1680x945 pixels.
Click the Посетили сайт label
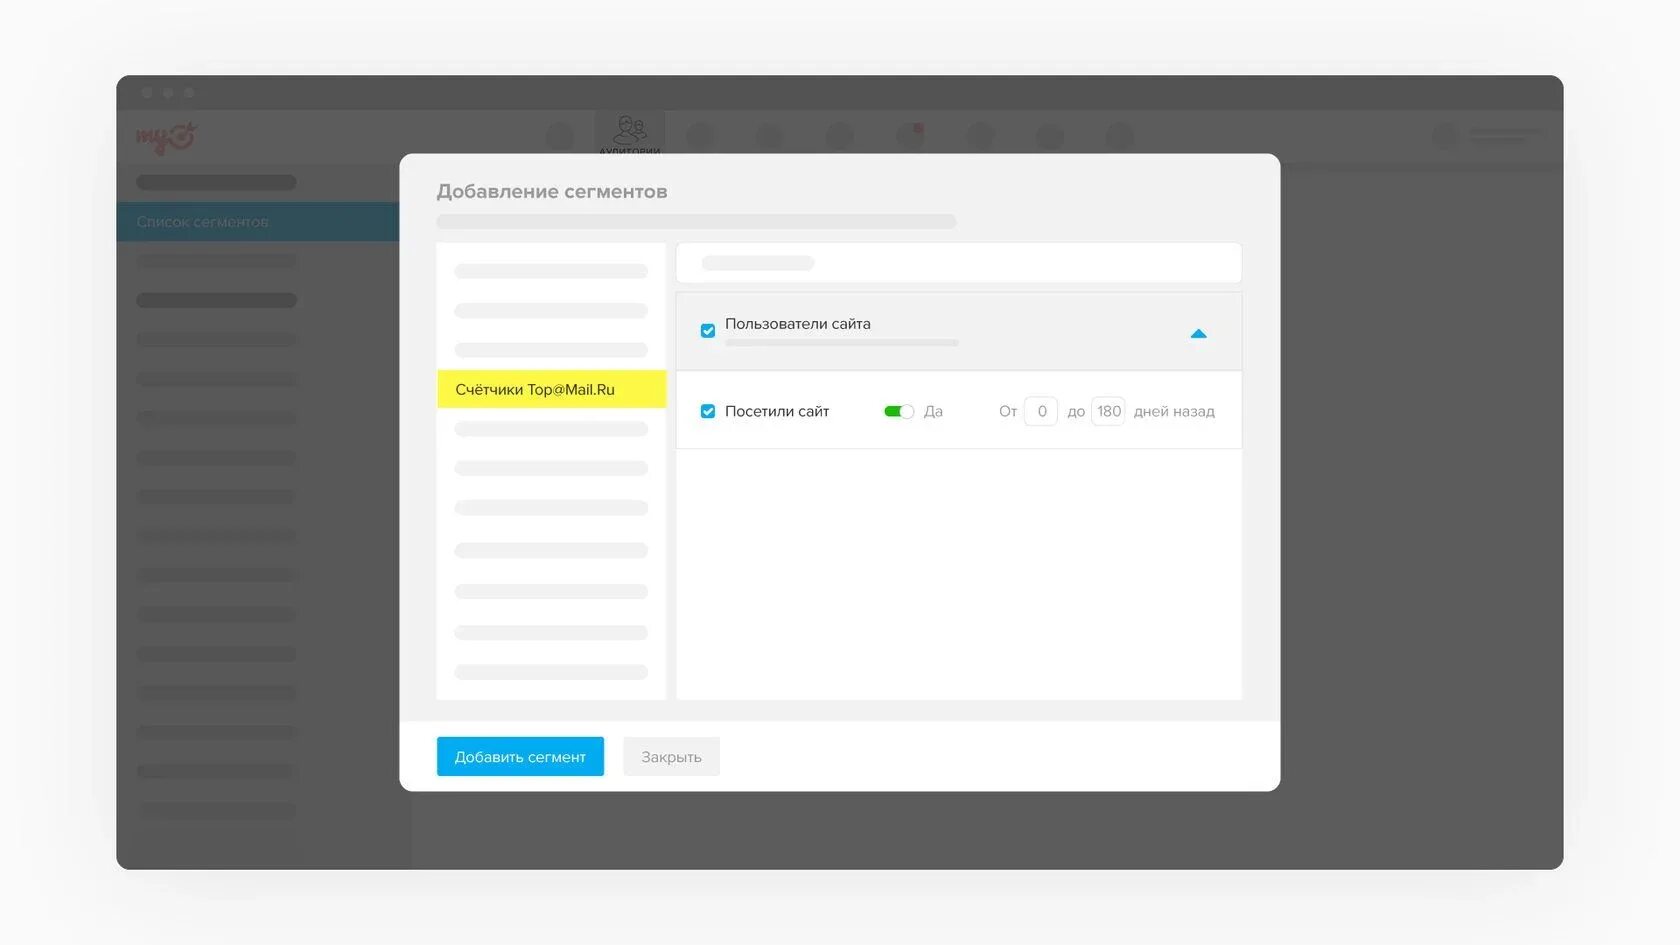coord(777,411)
